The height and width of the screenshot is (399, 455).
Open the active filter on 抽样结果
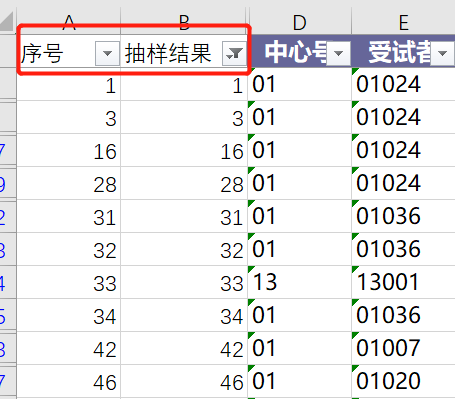click(x=234, y=53)
